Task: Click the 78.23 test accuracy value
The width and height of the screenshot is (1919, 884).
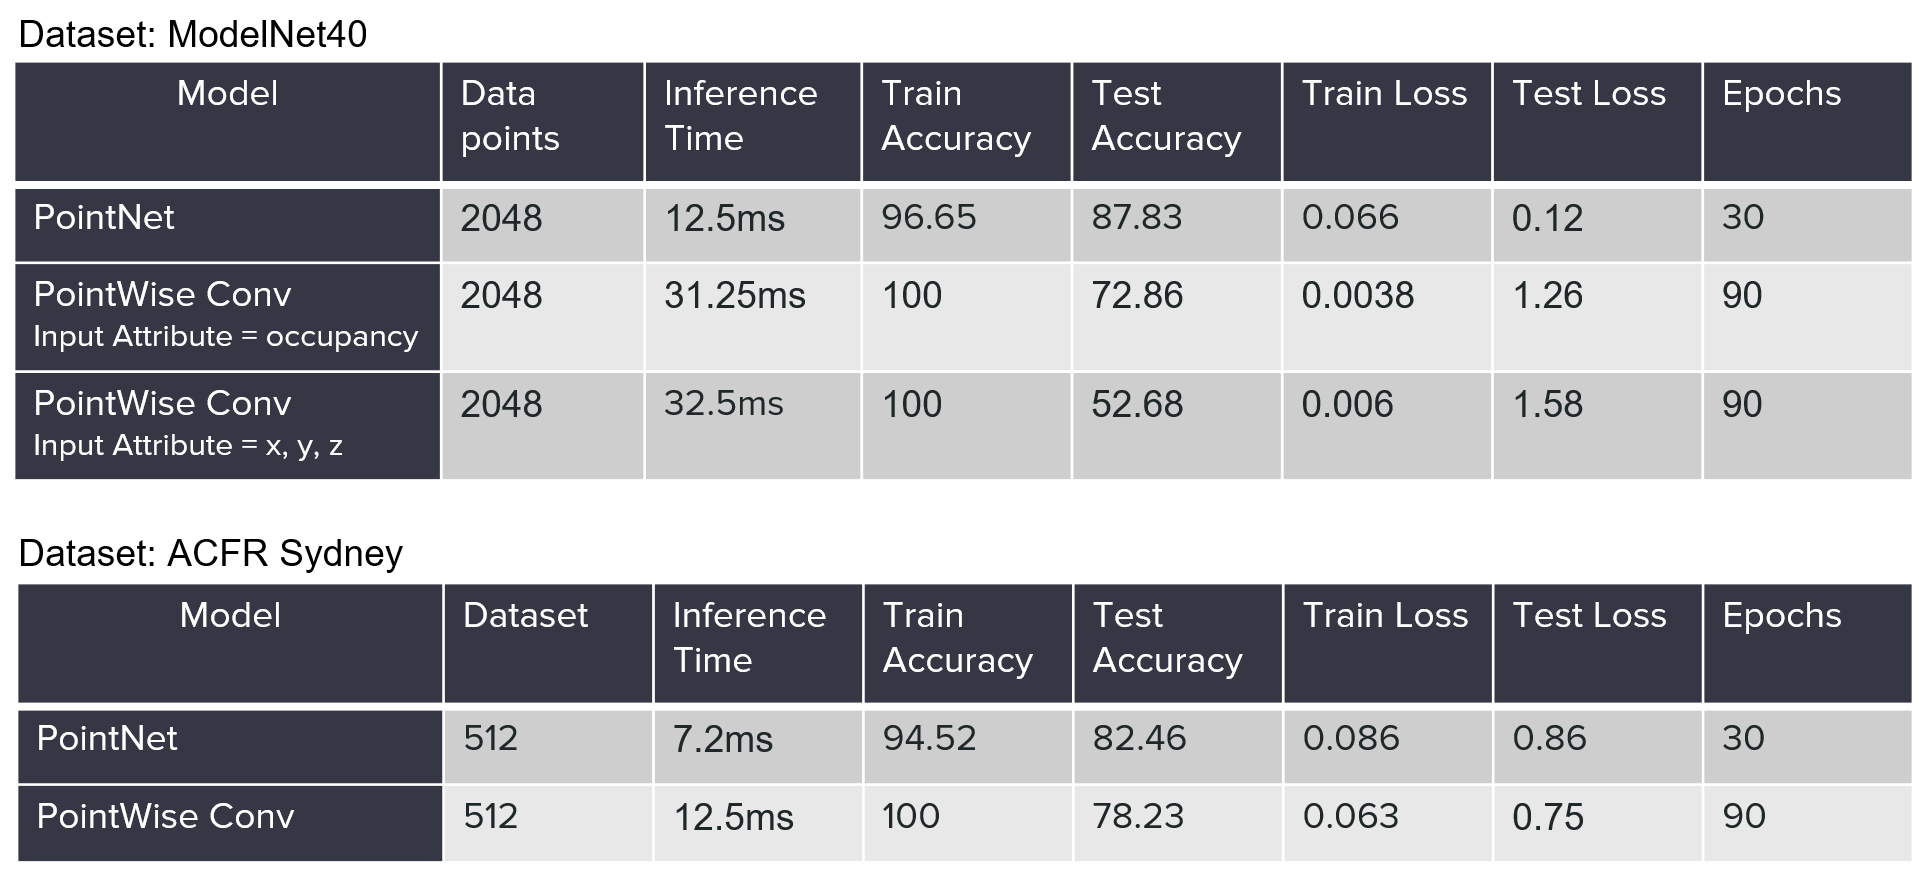Action: pyautogui.click(x=1138, y=817)
